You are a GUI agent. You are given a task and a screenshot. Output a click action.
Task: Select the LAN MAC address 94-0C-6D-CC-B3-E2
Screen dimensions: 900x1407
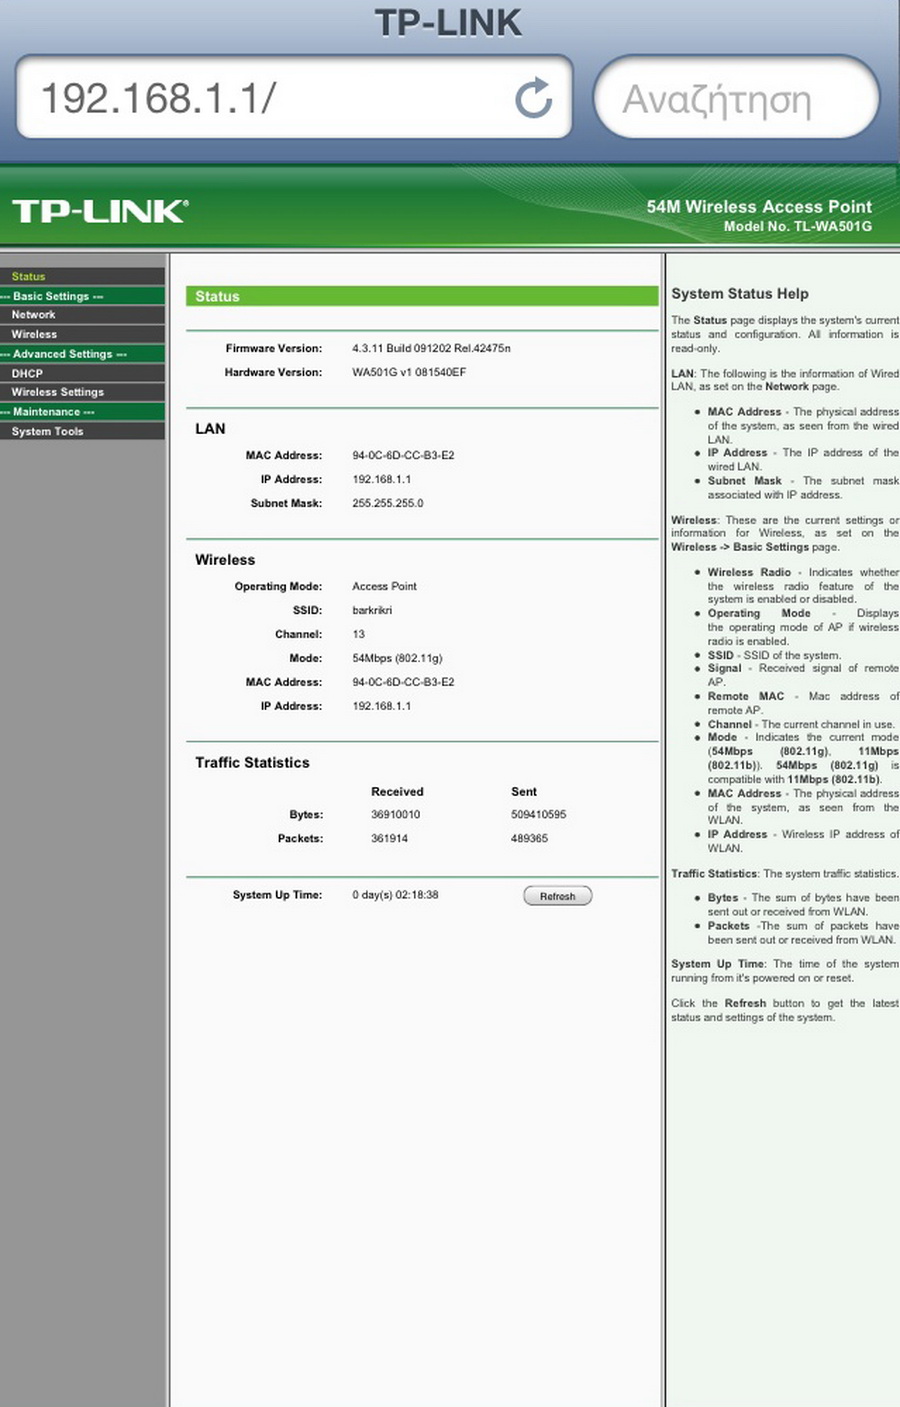click(x=403, y=455)
